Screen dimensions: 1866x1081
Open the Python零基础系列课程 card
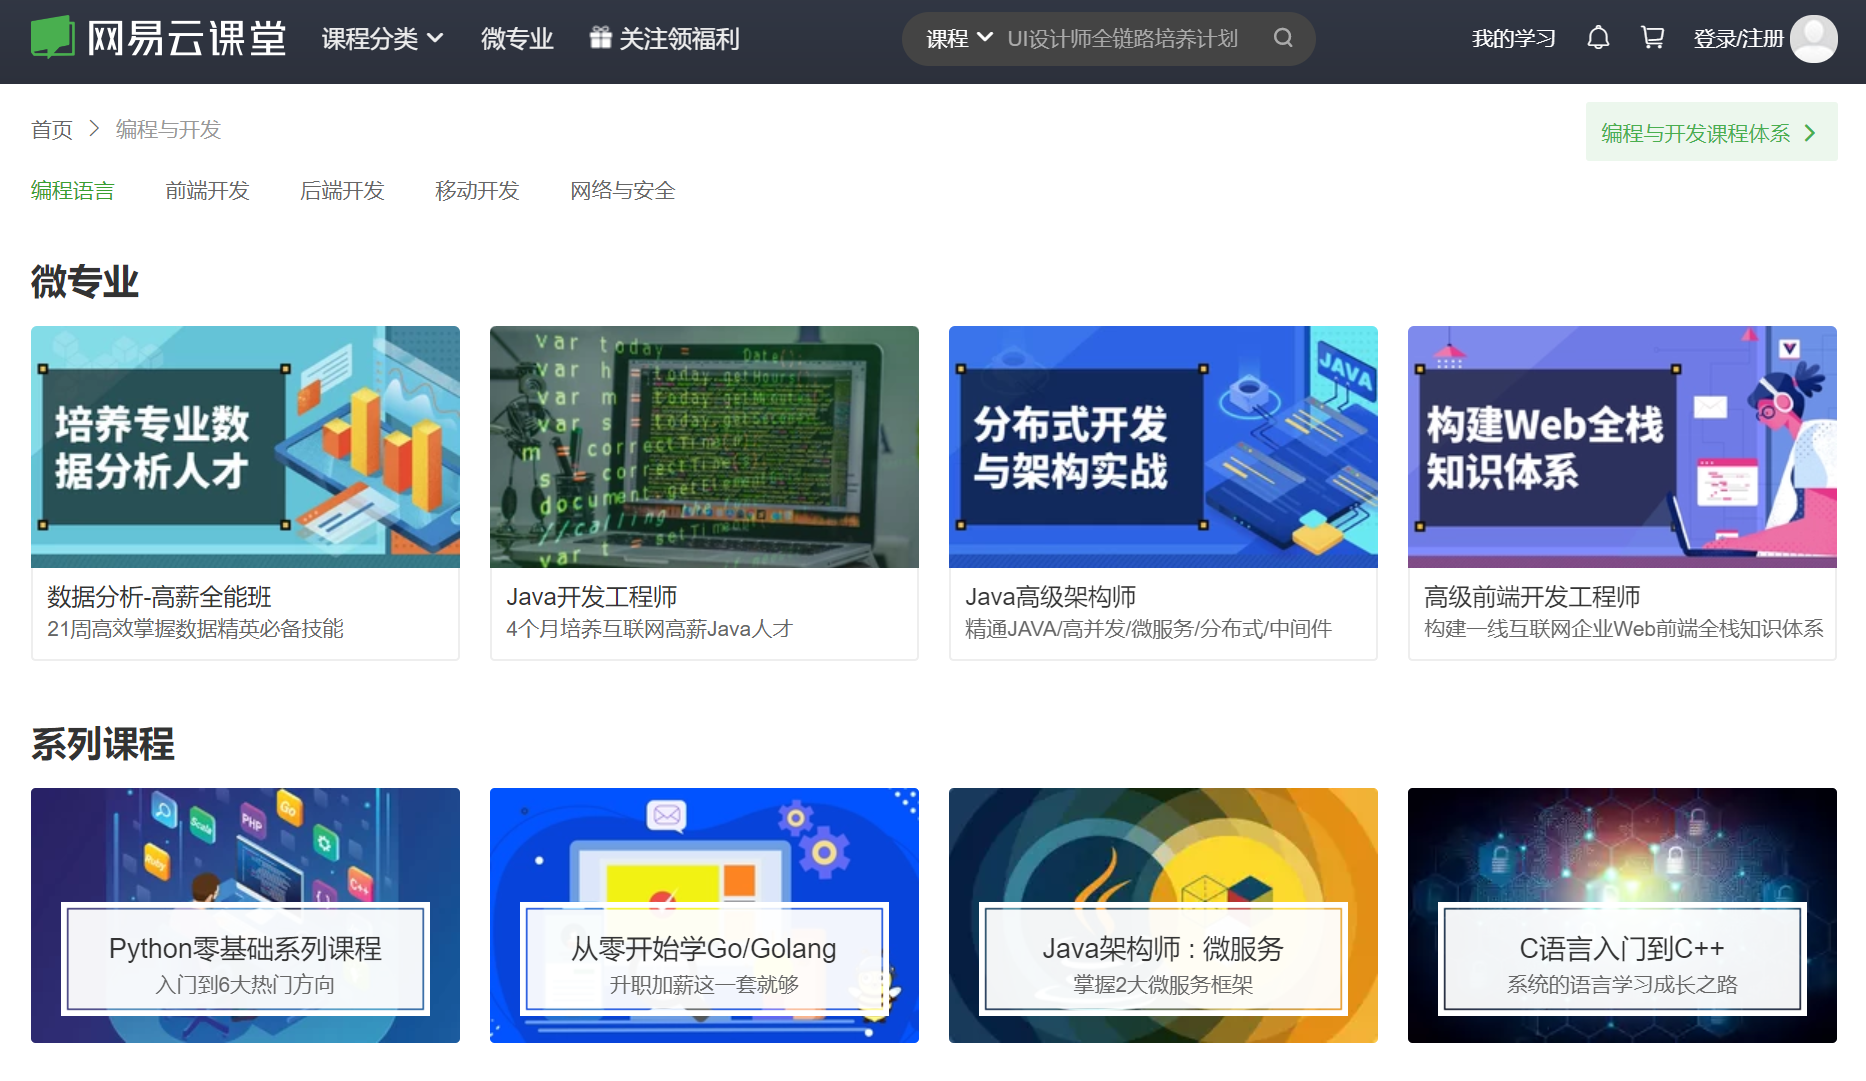click(x=245, y=915)
